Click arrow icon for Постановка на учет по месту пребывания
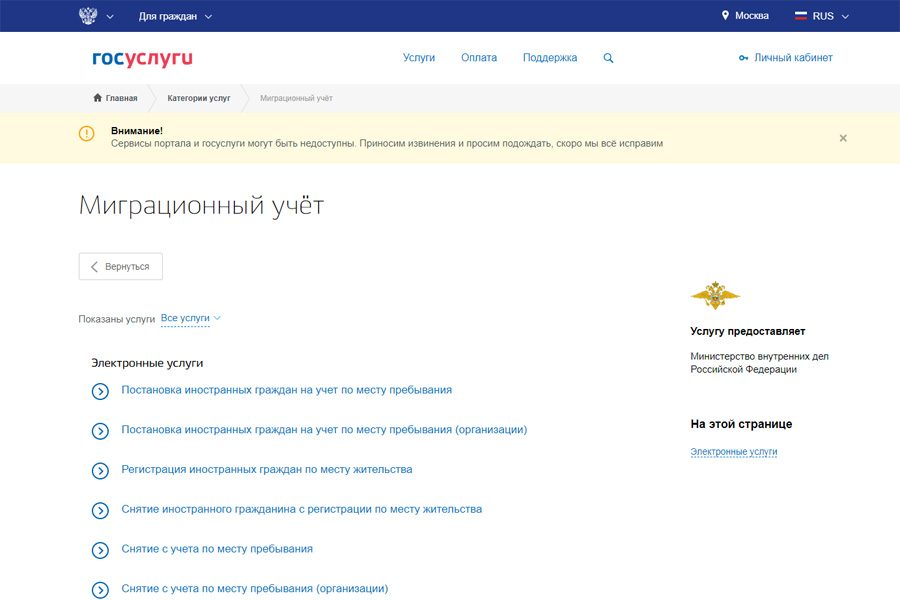900x600 pixels. (x=100, y=392)
